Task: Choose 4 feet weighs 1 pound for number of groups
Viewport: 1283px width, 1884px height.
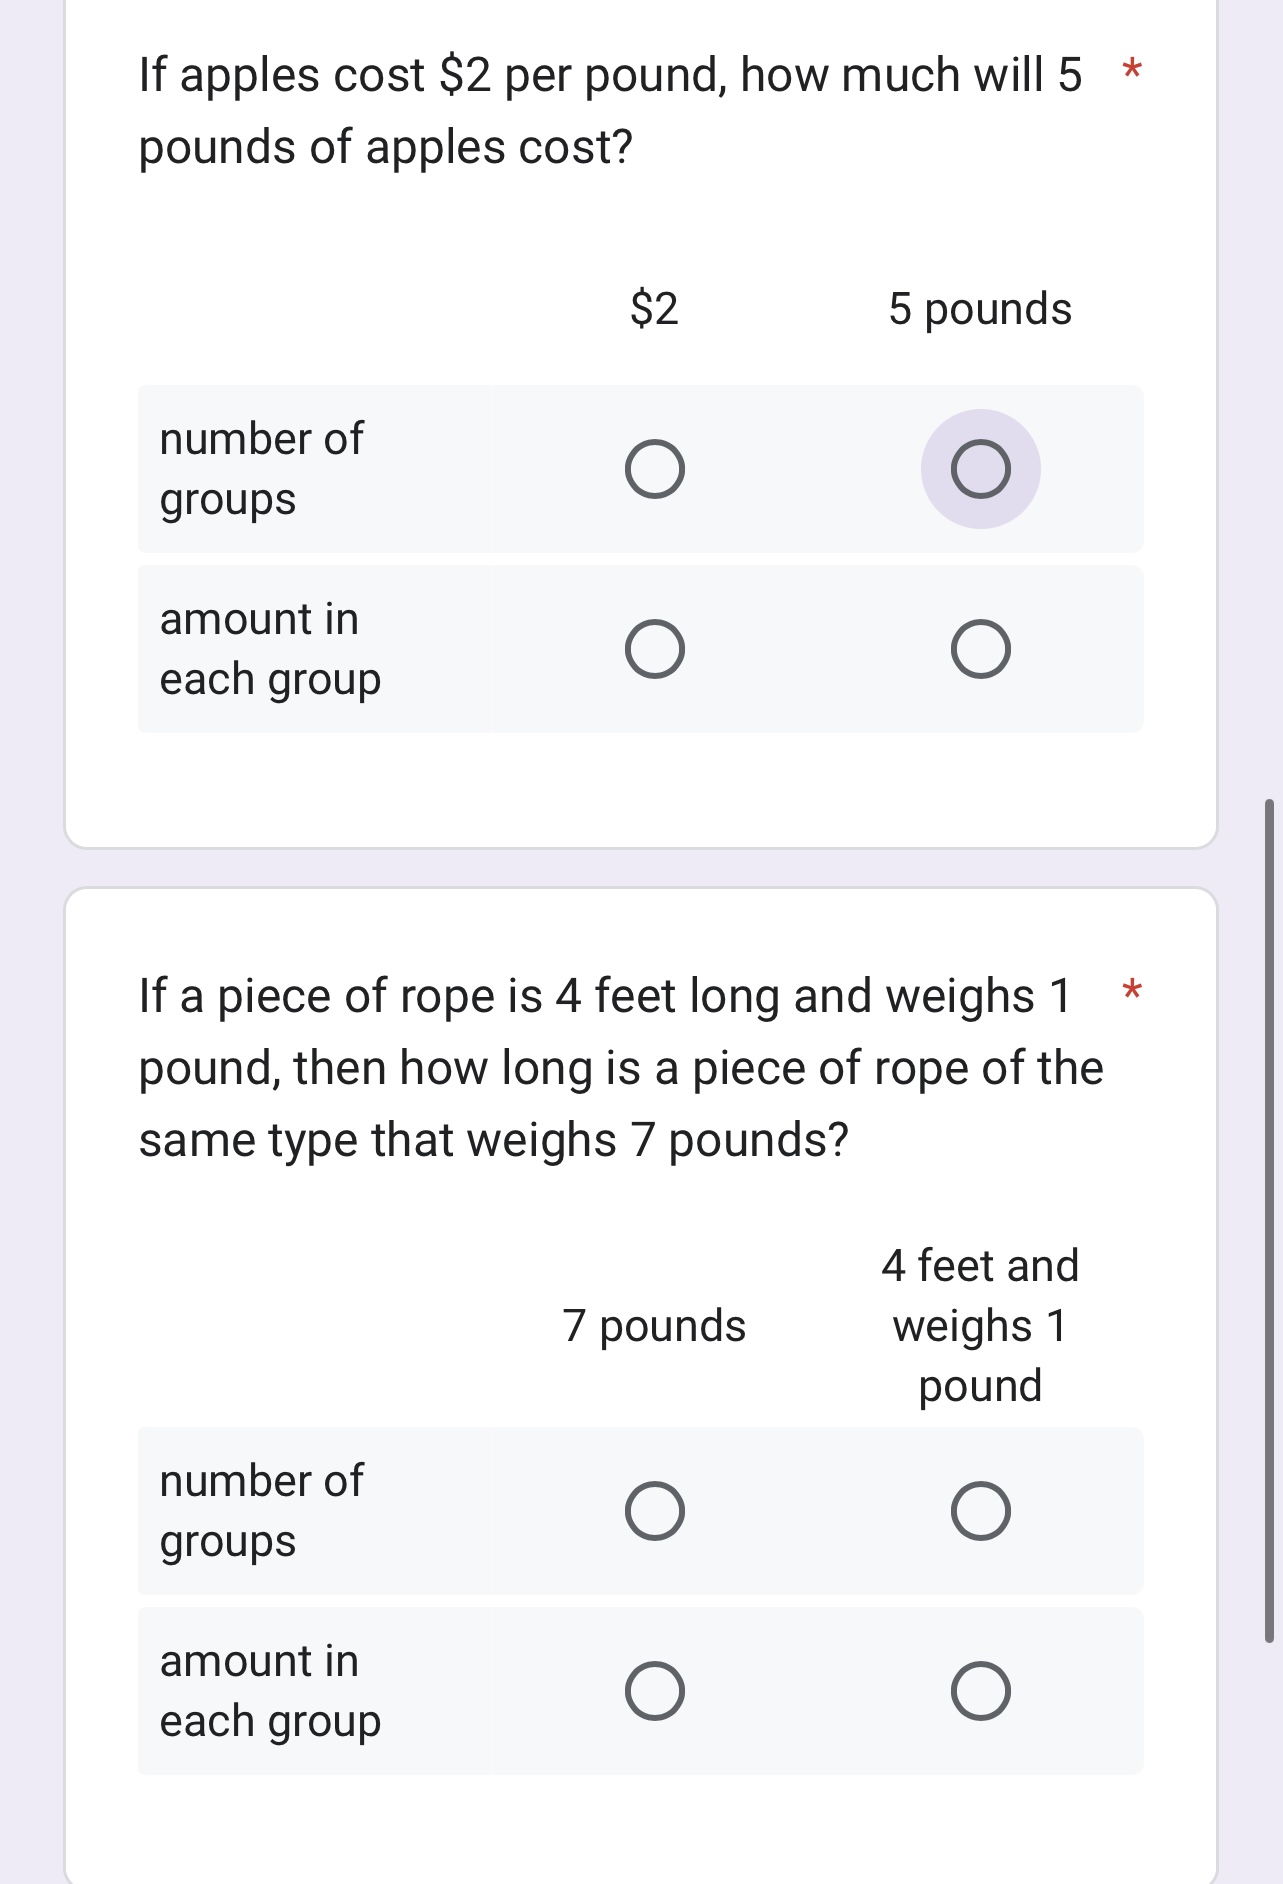Action: [982, 1511]
